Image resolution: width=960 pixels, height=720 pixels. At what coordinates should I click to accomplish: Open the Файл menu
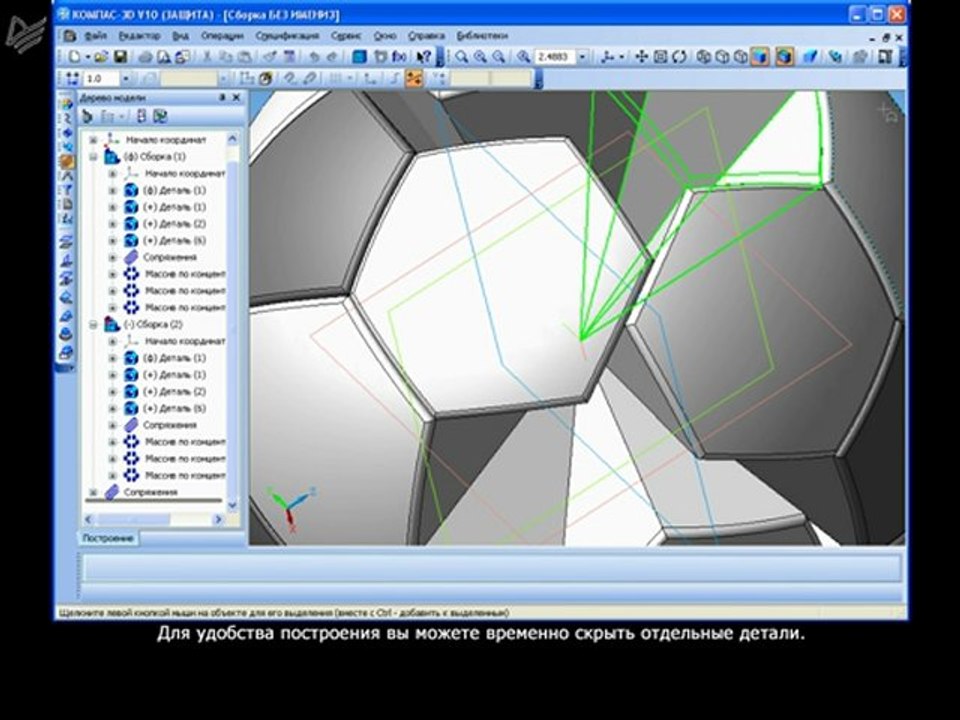click(96, 36)
